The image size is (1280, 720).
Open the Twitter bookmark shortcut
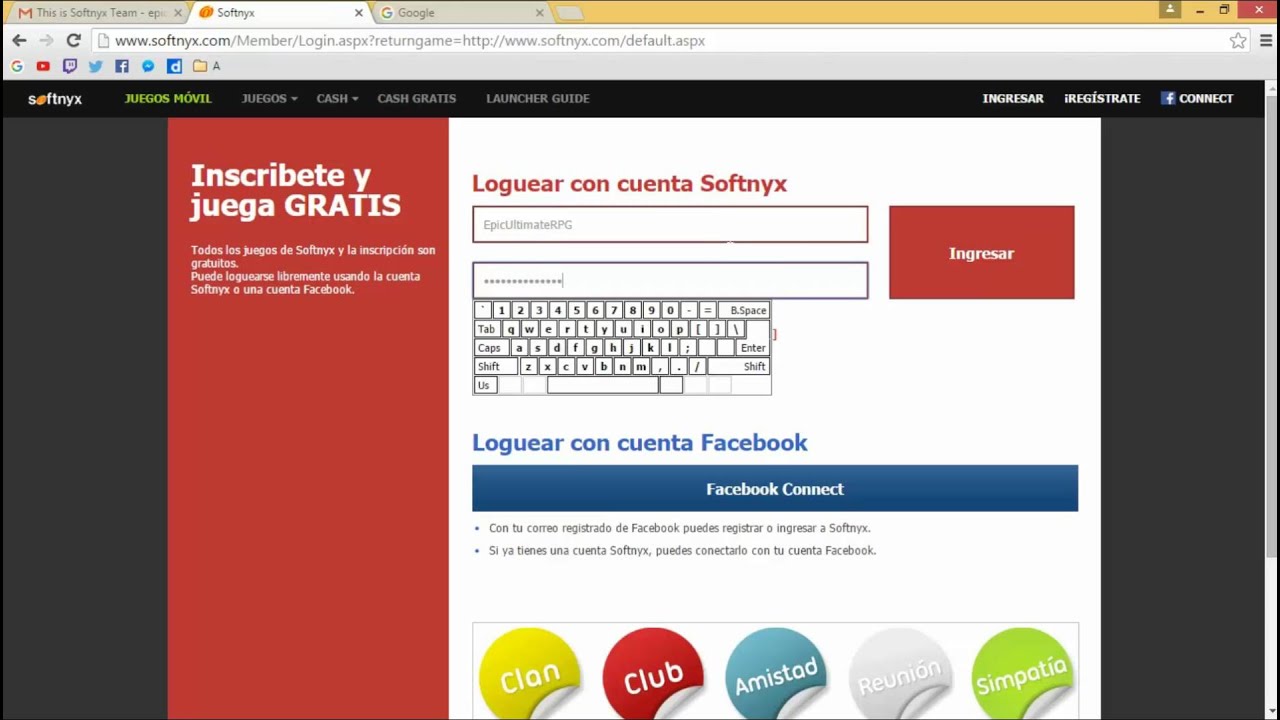point(95,66)
